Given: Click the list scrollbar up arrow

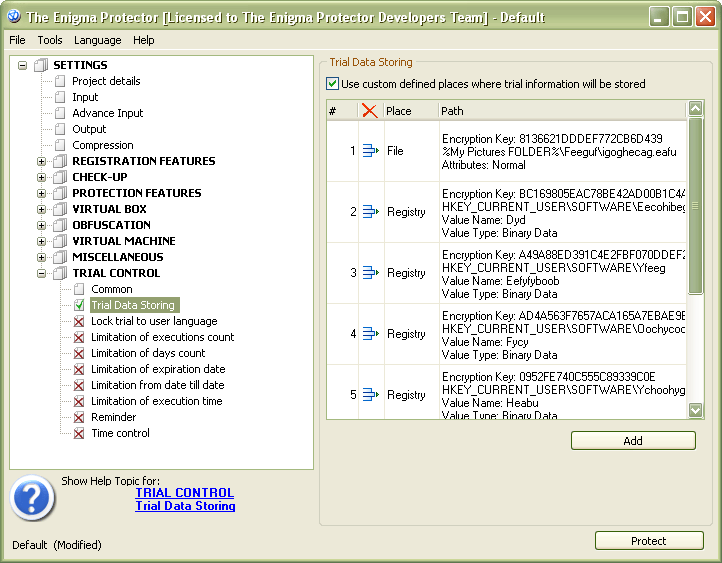Looking at the screenshot, I should (x=695, y=109).
